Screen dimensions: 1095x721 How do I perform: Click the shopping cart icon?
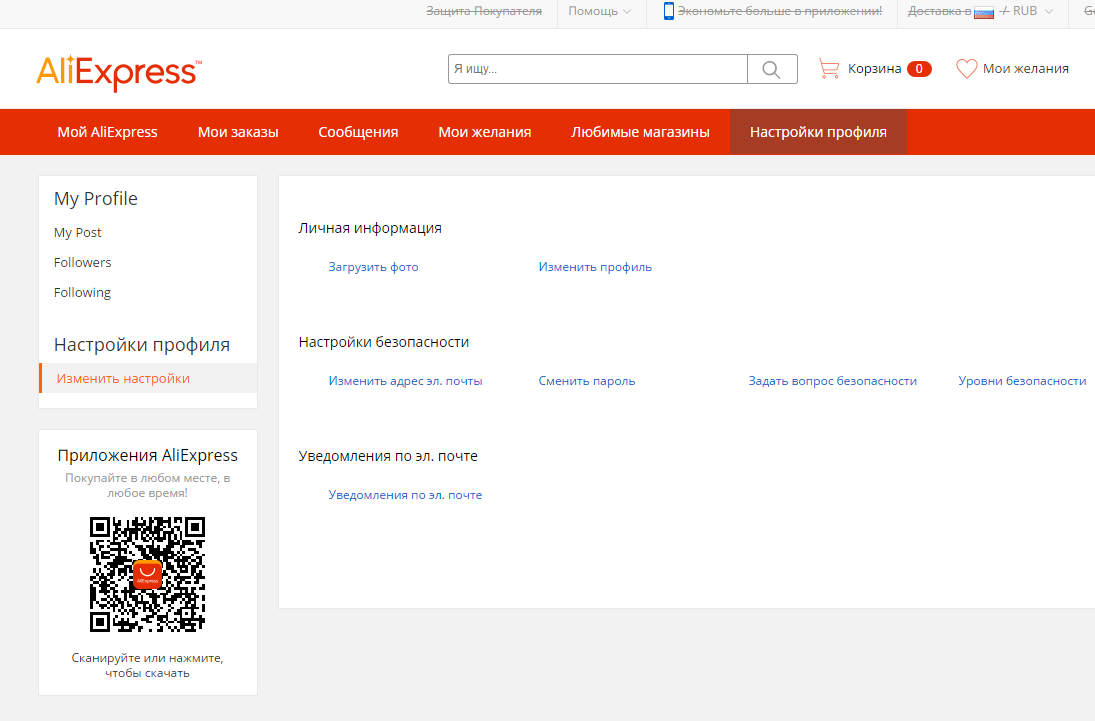tap(829, 68)
